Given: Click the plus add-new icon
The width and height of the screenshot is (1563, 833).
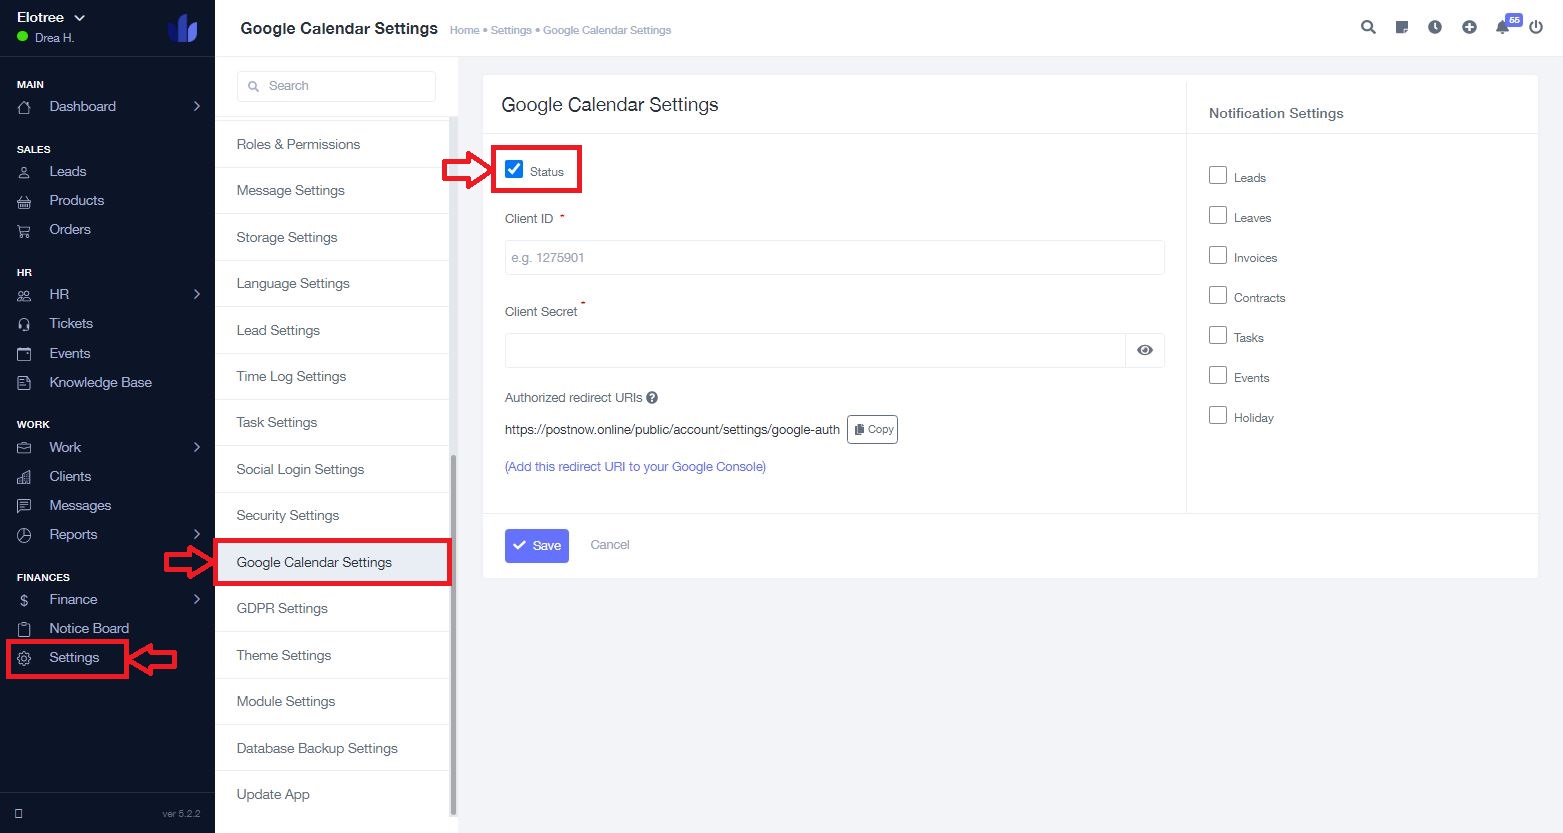Looking at the screenshot, I should 1469,28.
